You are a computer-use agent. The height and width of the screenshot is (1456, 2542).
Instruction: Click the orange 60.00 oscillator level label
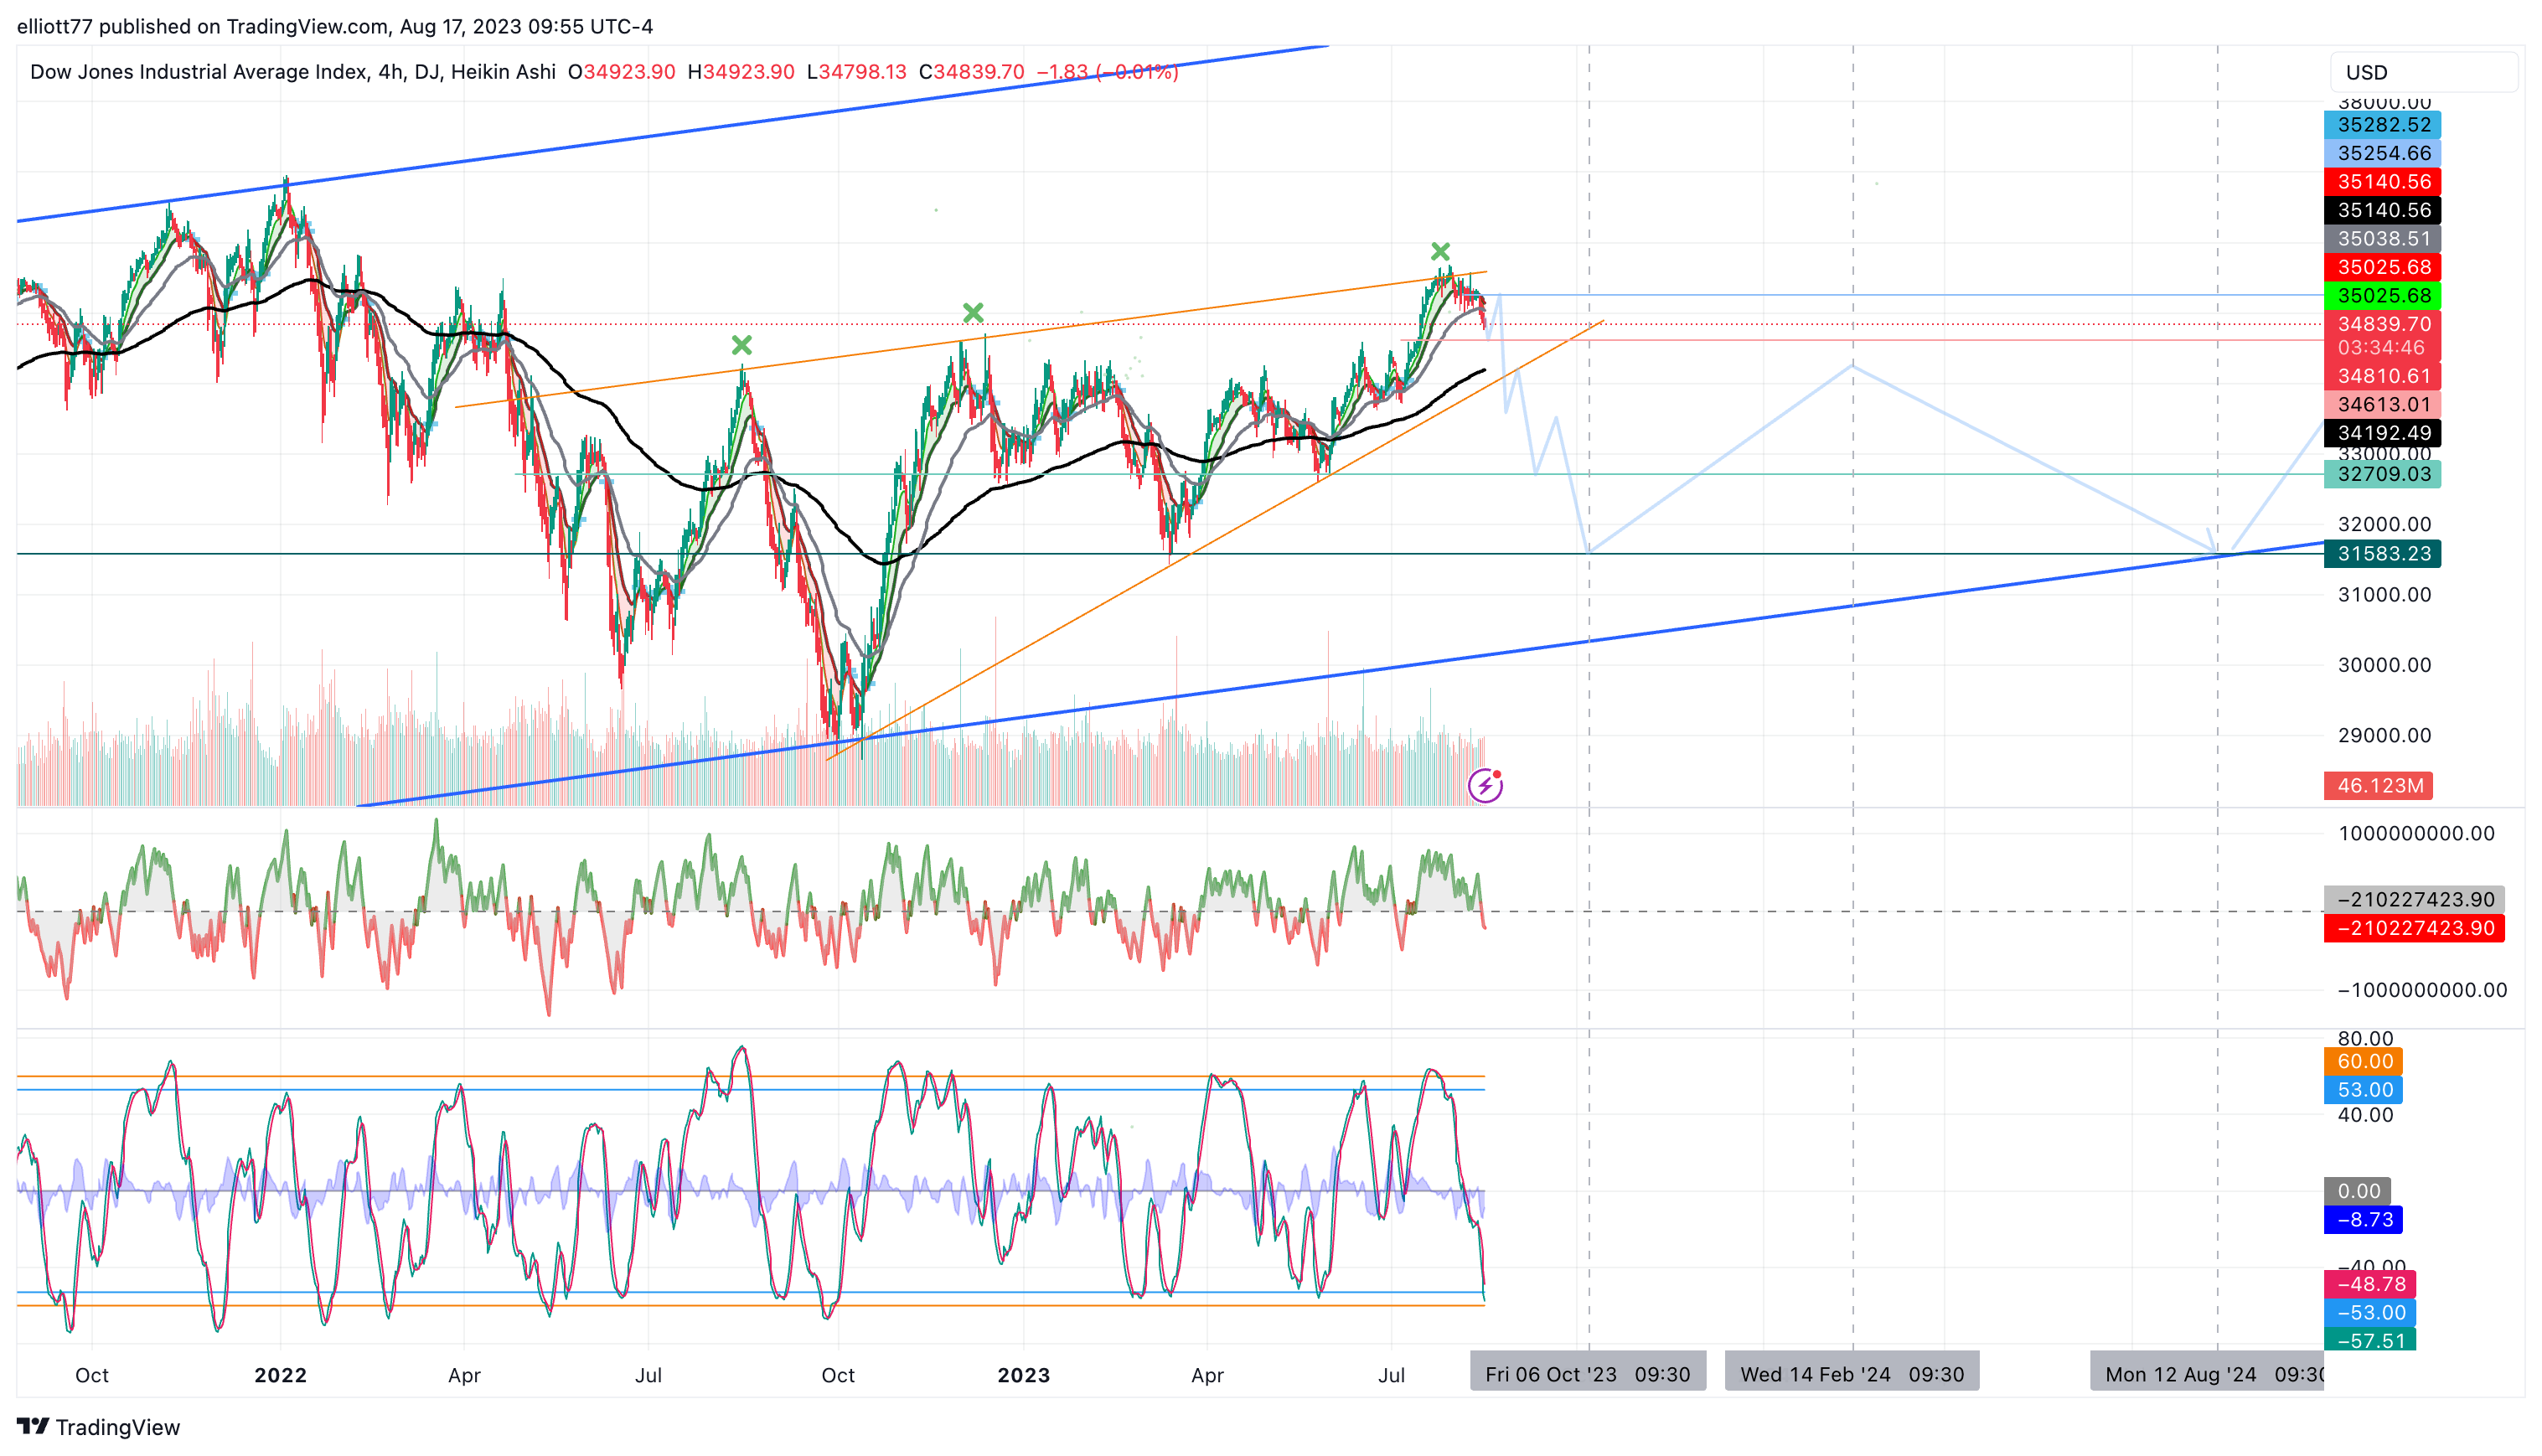(x=2363, y=1061)
